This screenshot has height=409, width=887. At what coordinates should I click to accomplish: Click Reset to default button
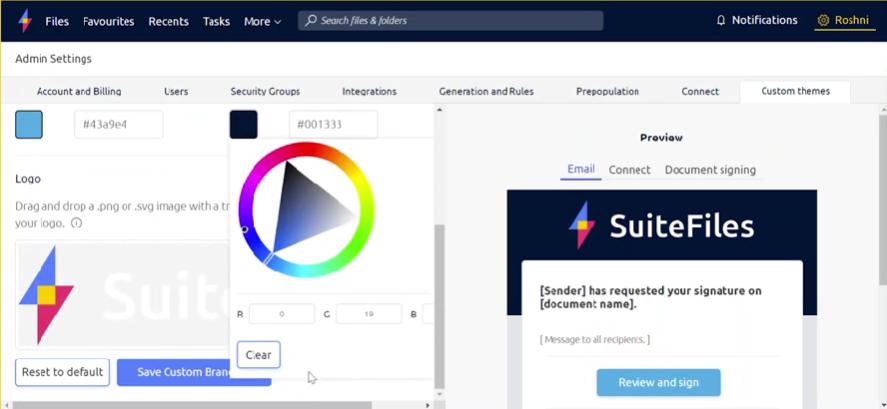pyautogui.click(x=62, y=372)
